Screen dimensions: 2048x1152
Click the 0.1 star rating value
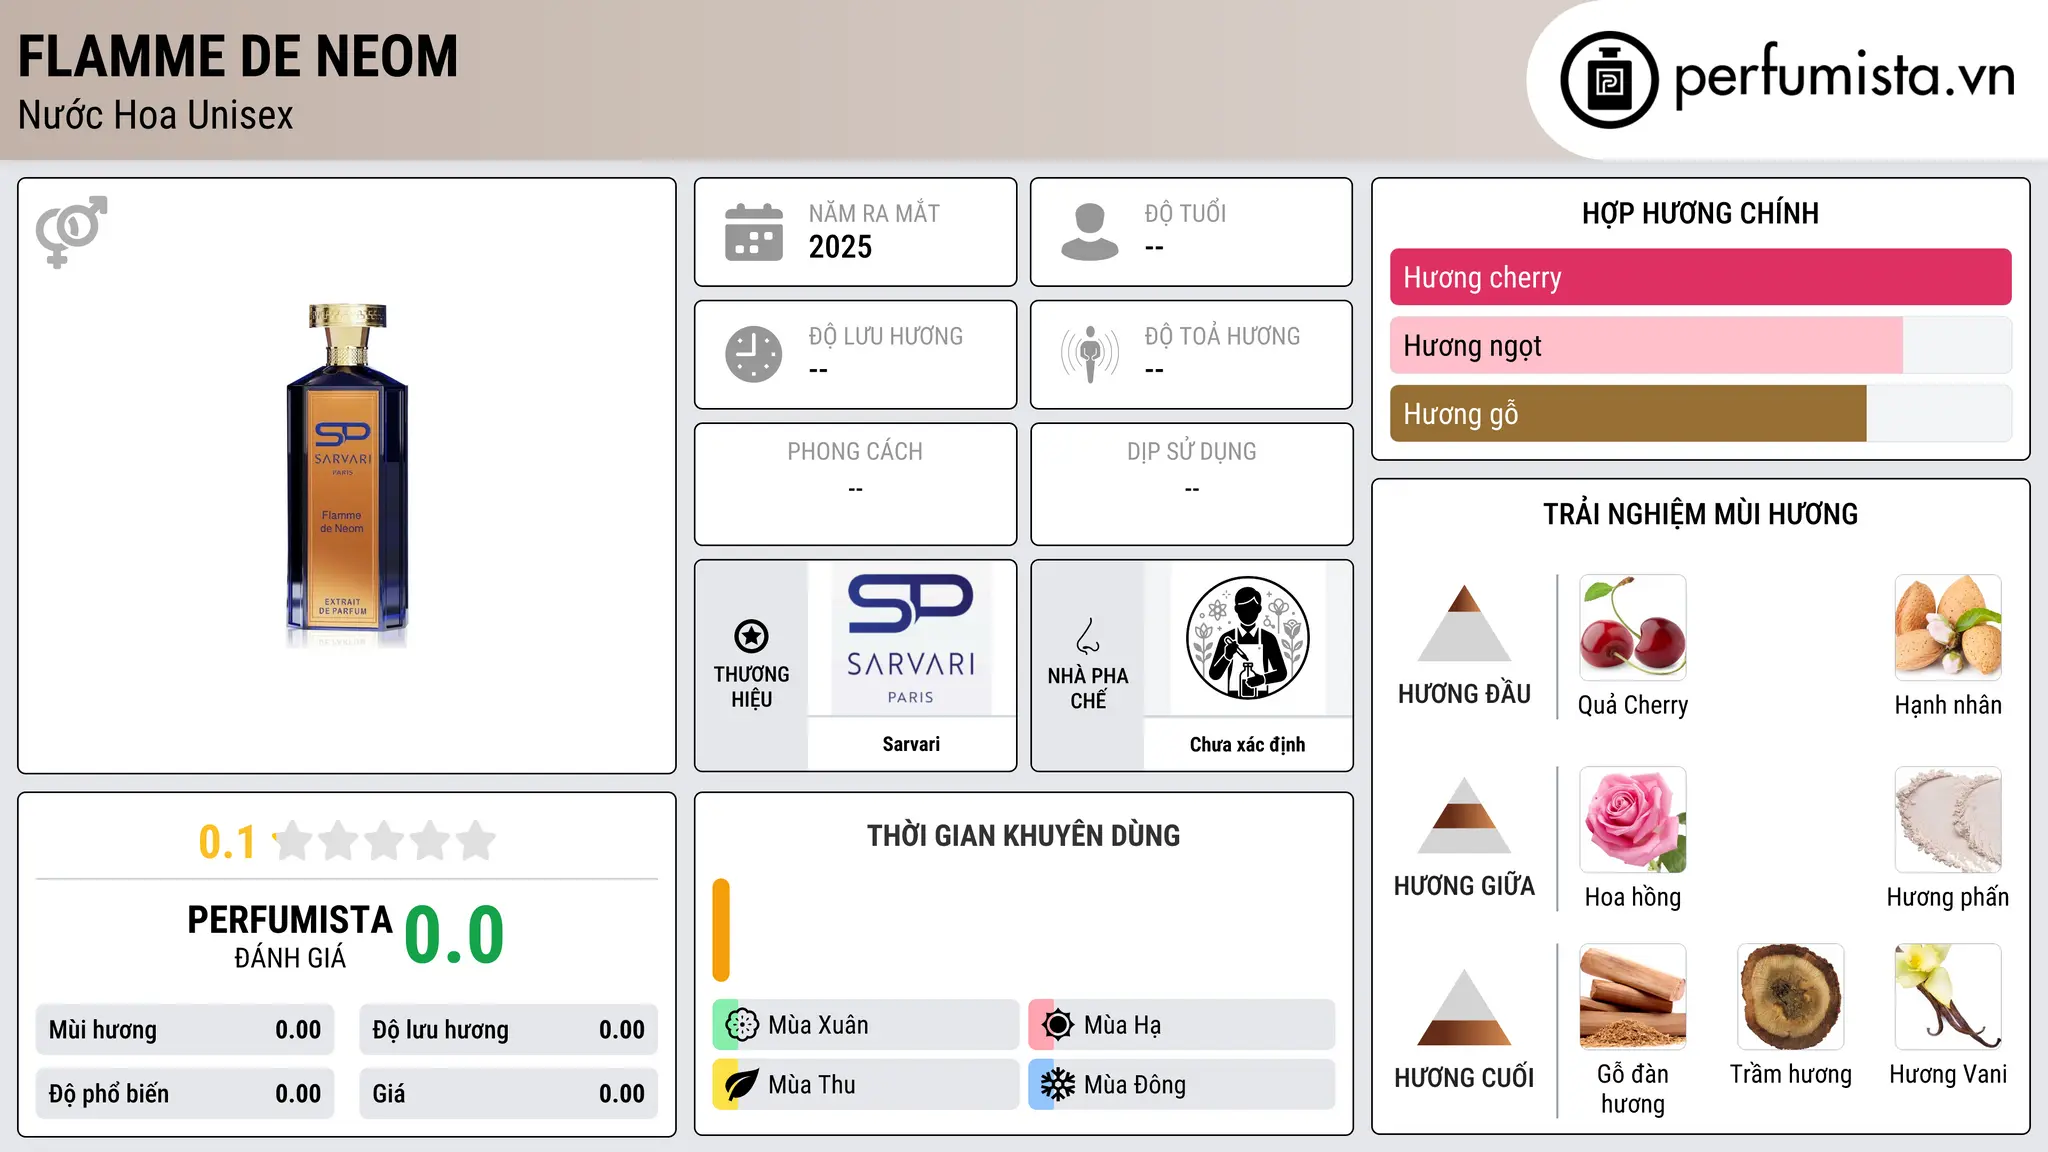[x=227, y=842]
